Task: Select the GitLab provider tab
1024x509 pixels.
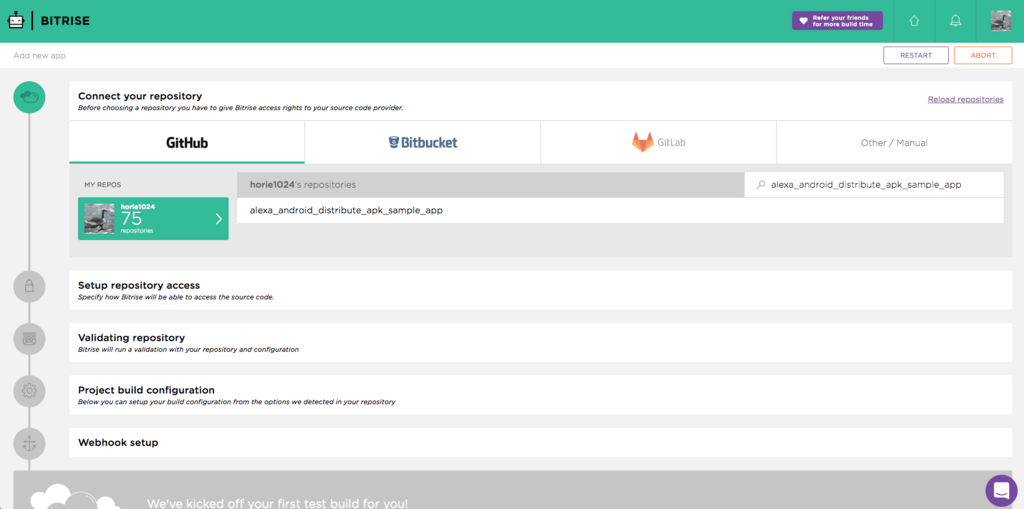Action: point(658,142)
